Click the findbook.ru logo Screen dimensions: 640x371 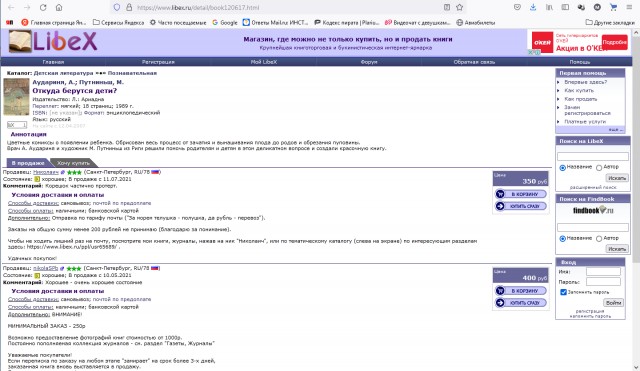(x=593, y=211)
